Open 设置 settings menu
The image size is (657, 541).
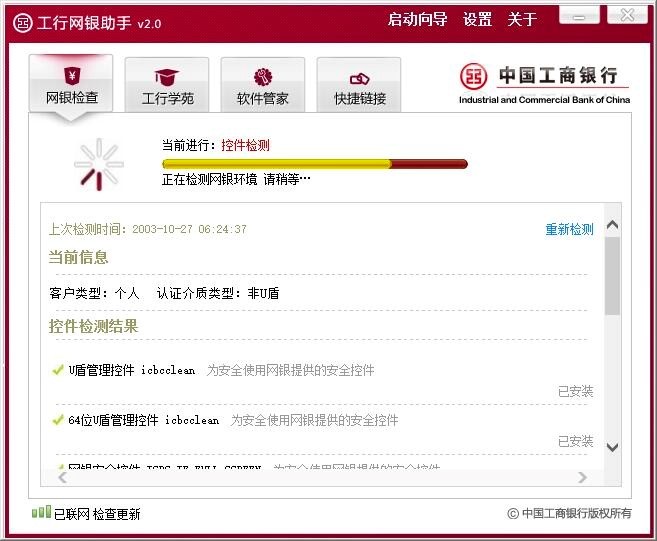tap(477, 19)
